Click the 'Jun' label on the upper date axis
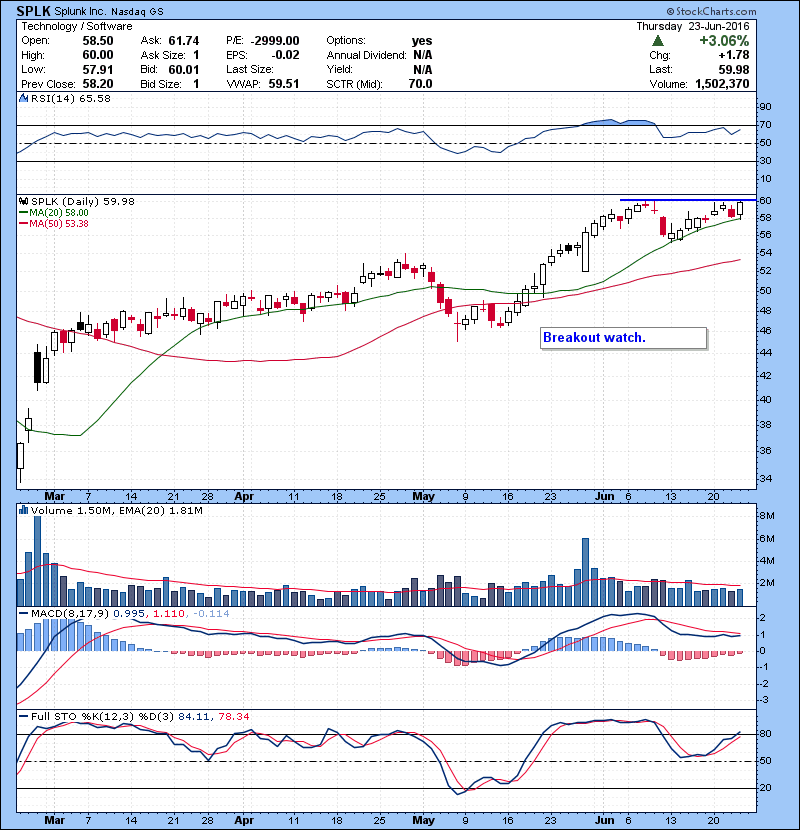This screenshot has width=800, height=830. coord(605,497)
